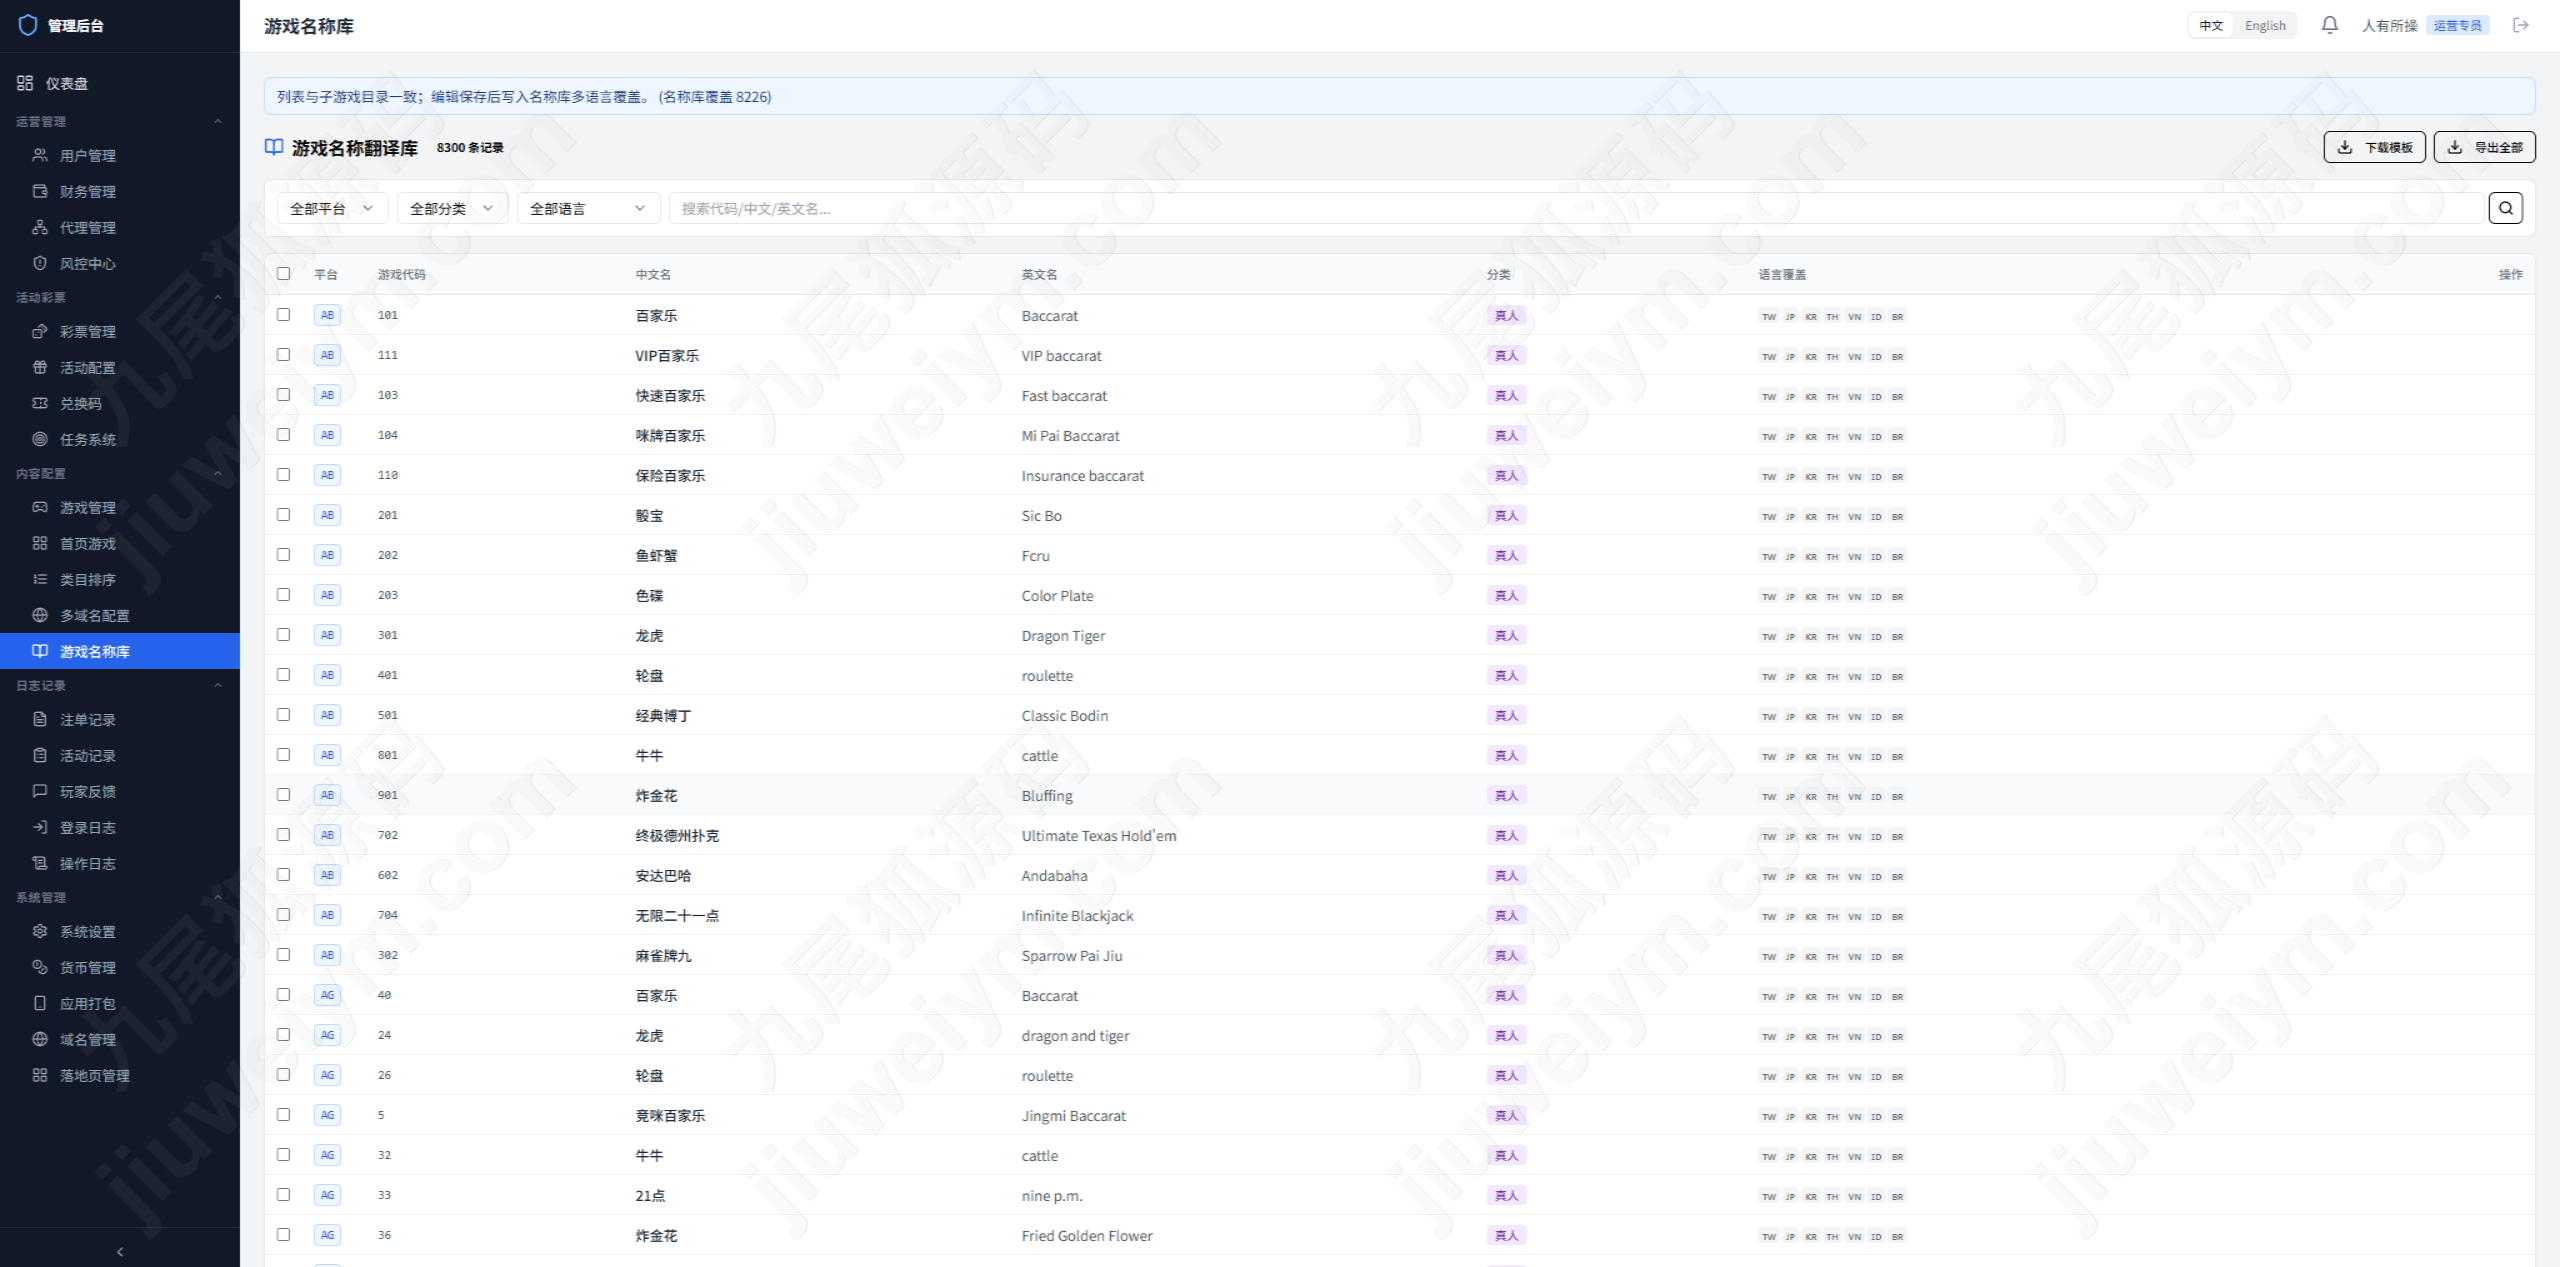Image resolution: width=2560 pixels, height=1267 pixels.
Task: Open the 全部平台 dropdown
Action: click(x=332, y=208)
